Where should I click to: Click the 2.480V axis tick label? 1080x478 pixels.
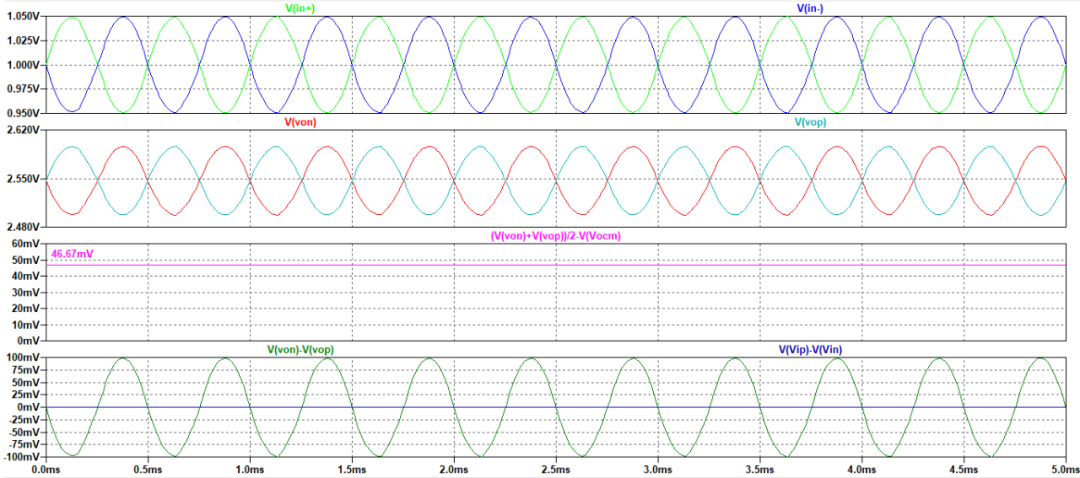tap(21, 227)
